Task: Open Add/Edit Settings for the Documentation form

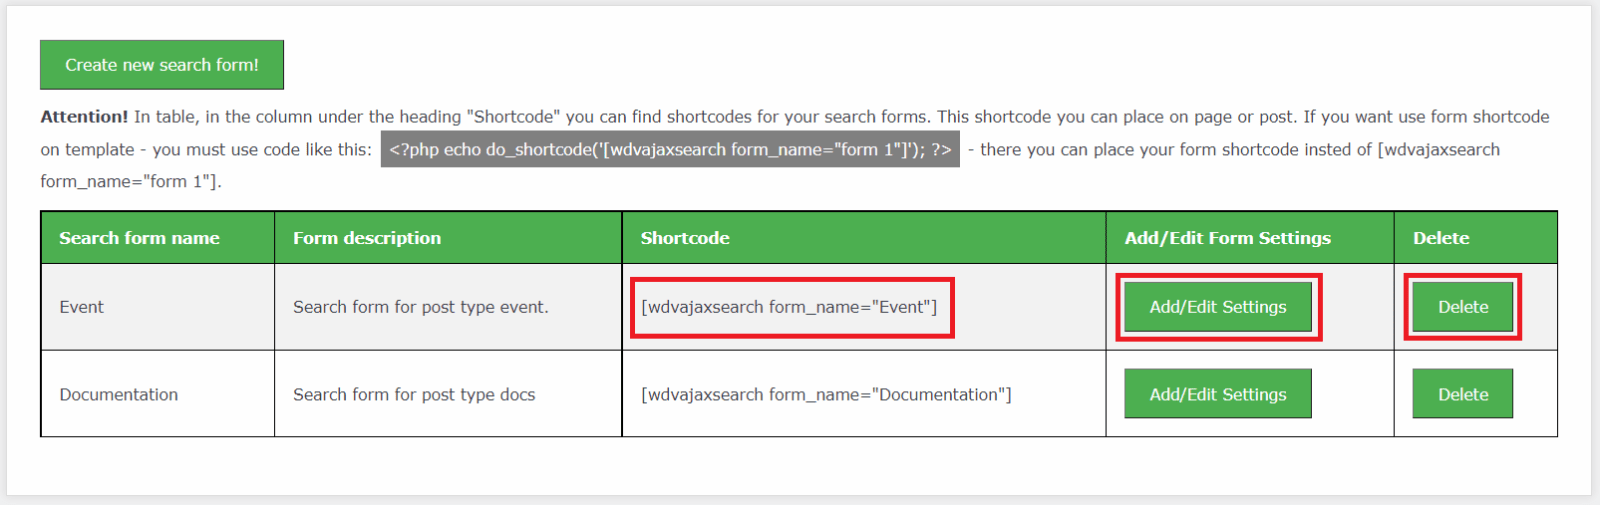Action: [x=1217, y=394]
